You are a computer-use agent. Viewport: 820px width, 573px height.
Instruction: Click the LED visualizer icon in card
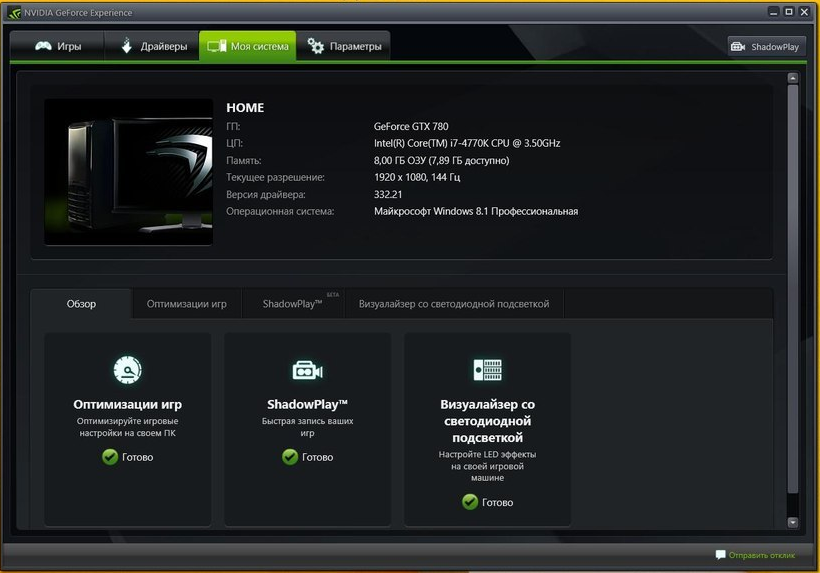(487, 370)
